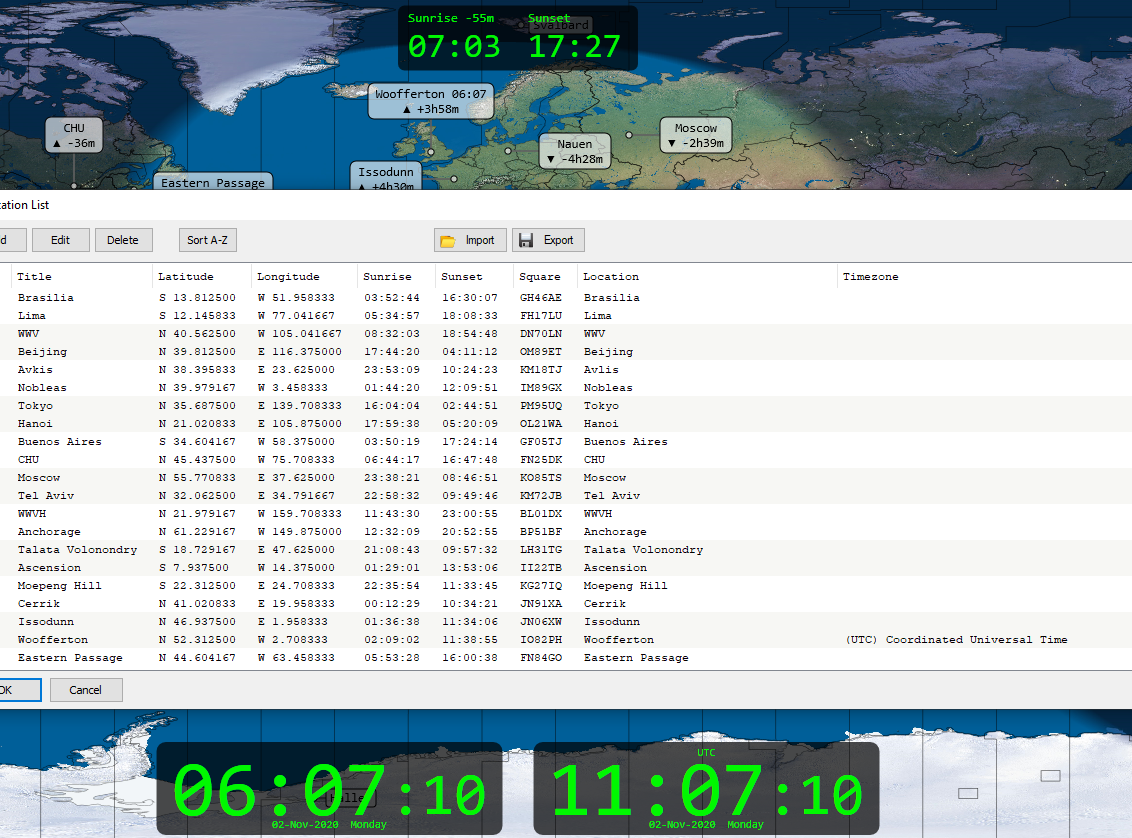
Task: Click the Import folder icon
Action: 448,241
